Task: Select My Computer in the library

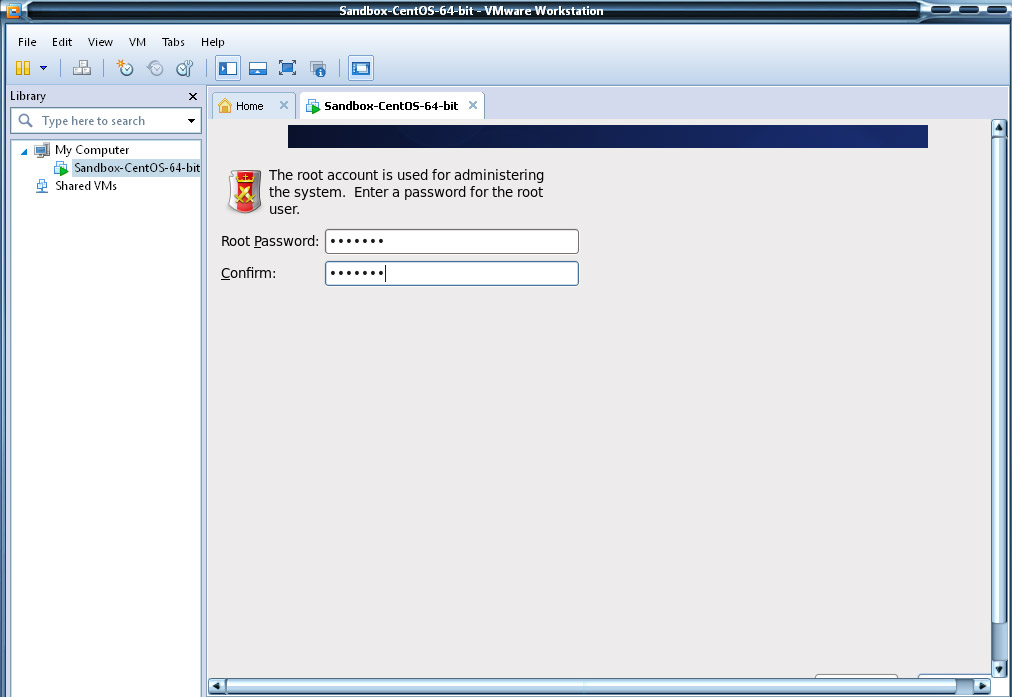Action: [92, 150]
